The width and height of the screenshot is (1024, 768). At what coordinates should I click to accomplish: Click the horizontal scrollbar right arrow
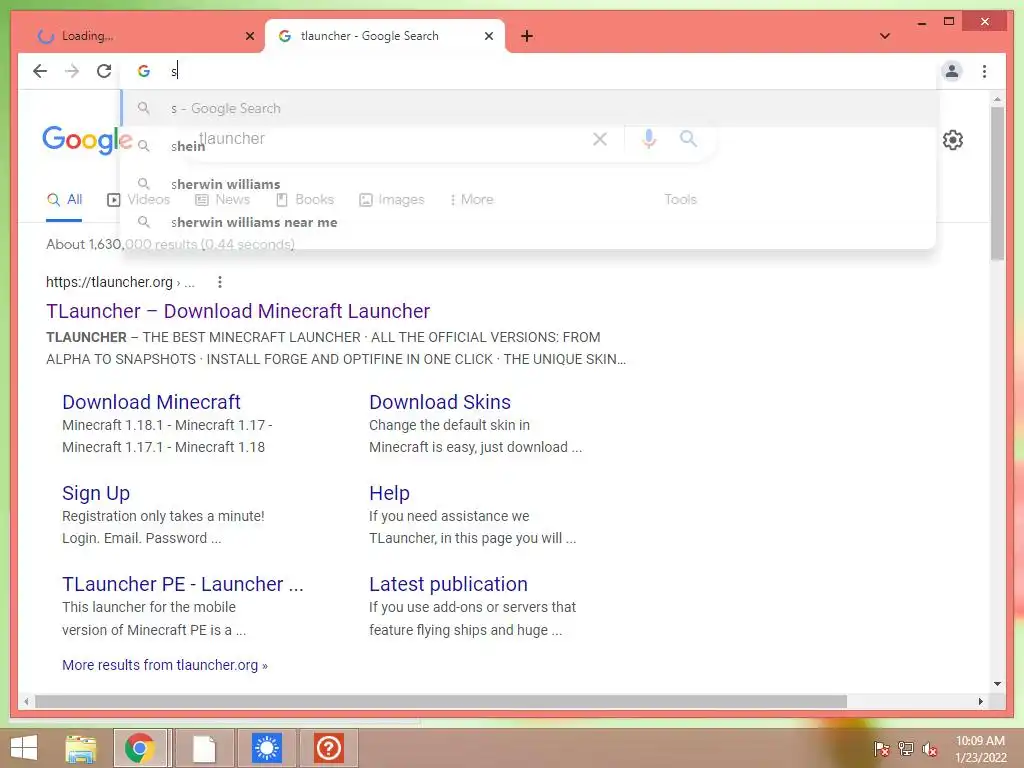(980, 701)
